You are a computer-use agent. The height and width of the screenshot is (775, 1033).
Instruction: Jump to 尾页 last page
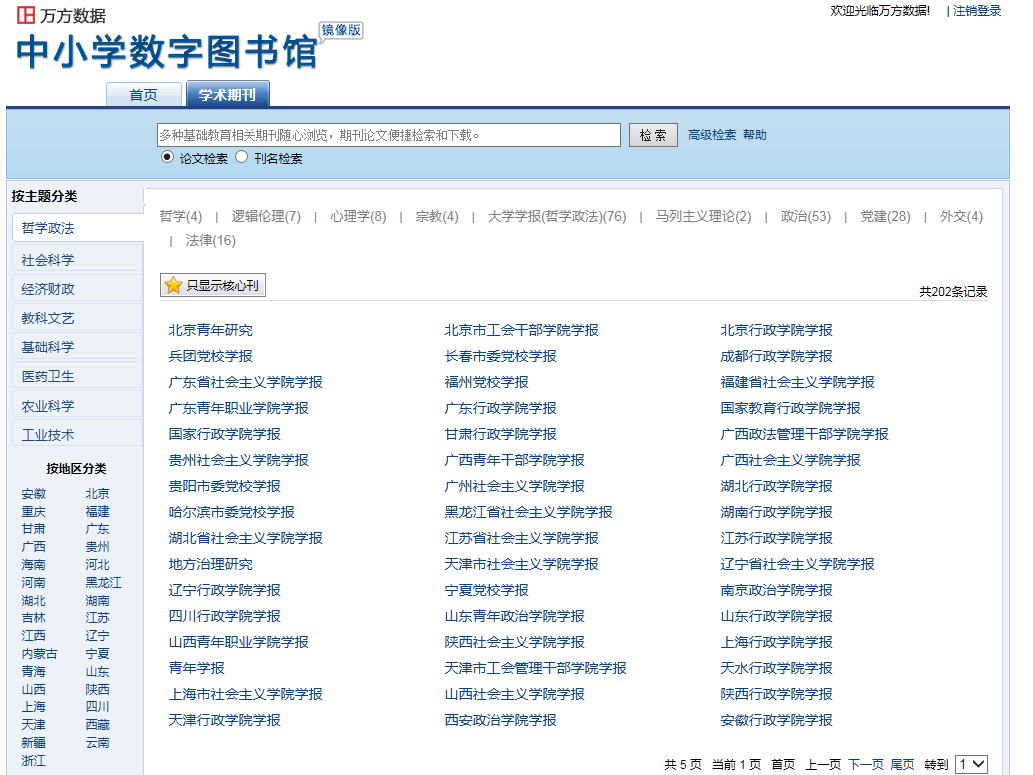(x=902, y=764)
